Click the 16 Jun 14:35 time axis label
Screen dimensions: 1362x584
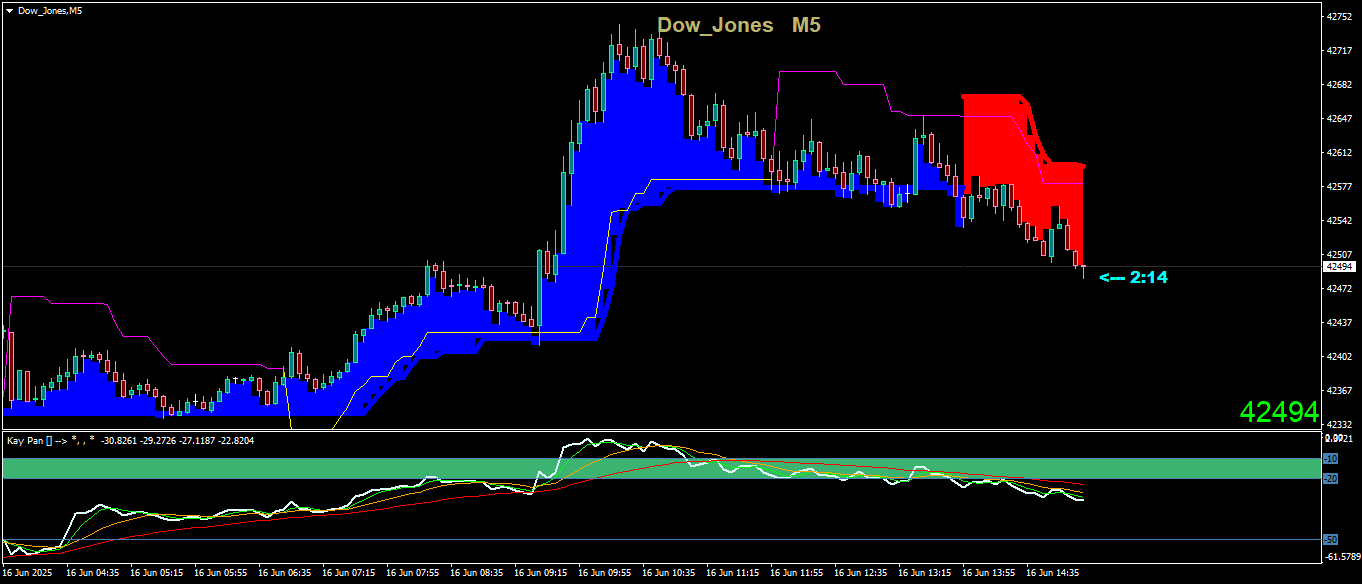pos(1052,574)
